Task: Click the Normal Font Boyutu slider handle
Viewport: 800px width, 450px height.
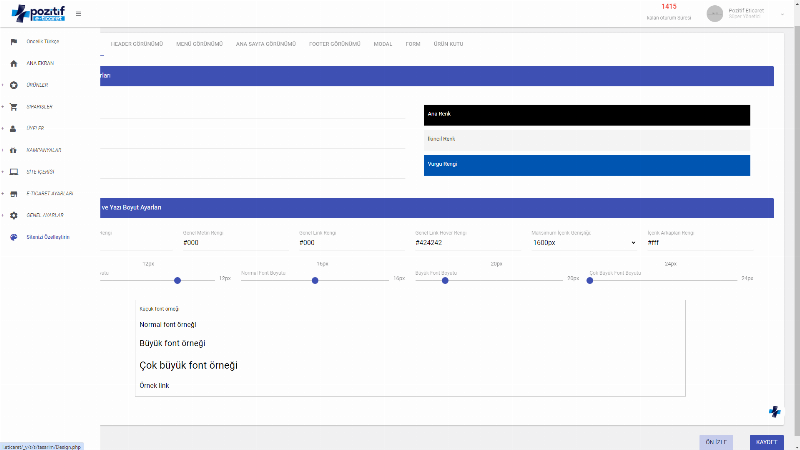Action: click(x=315, y=281)
